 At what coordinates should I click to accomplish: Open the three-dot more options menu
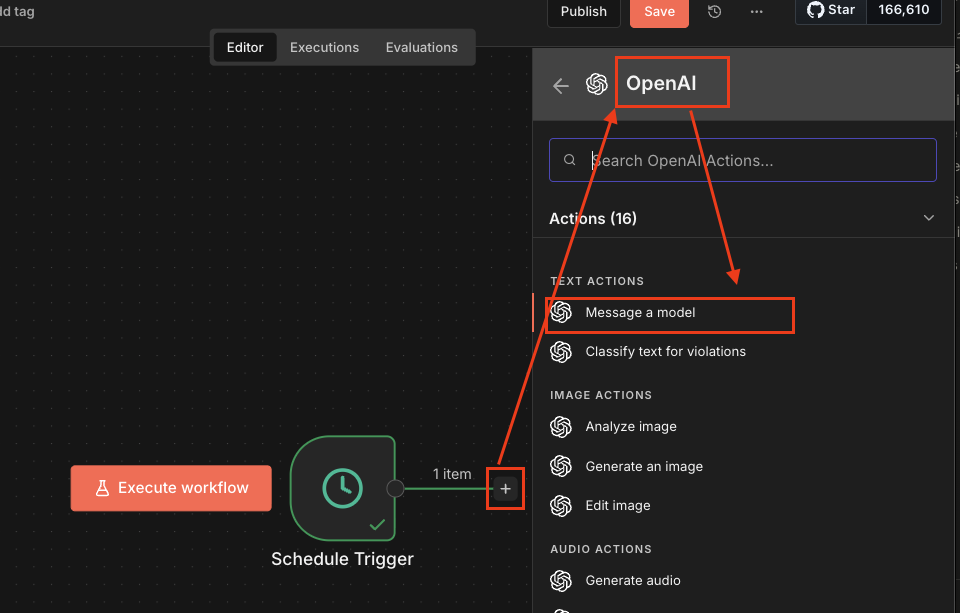pyautogui.click(x=757, y=12)
